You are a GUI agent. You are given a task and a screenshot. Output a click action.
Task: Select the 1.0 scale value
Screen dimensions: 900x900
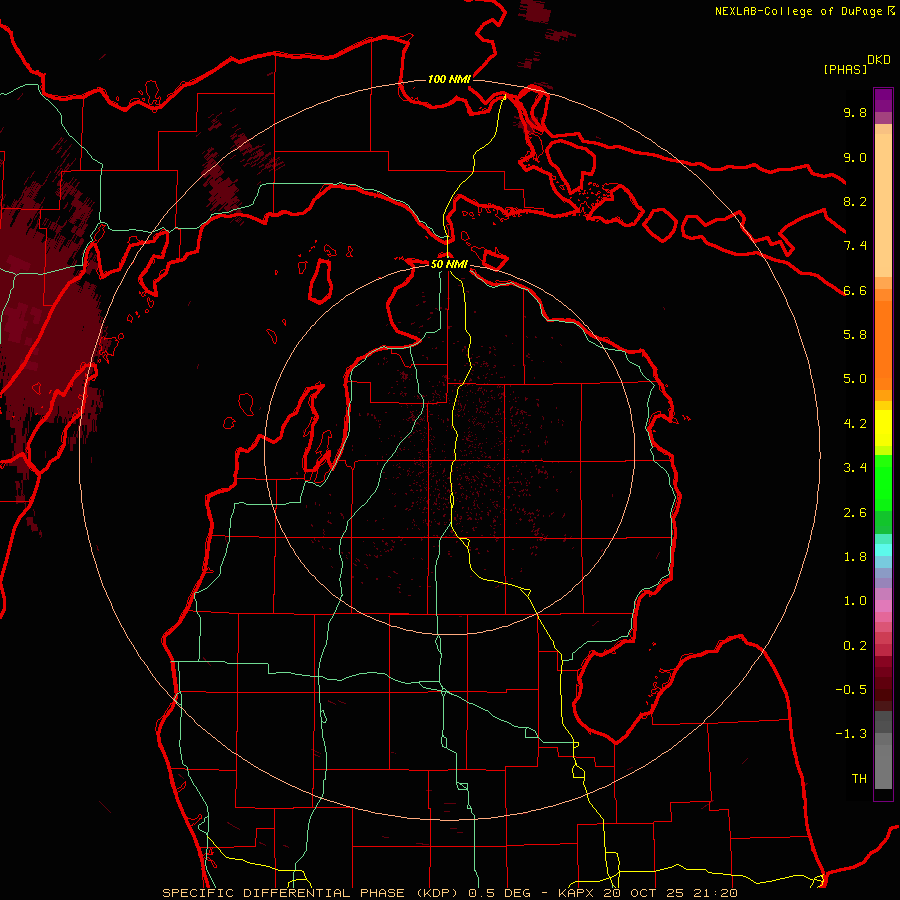[x=855, y=601]
